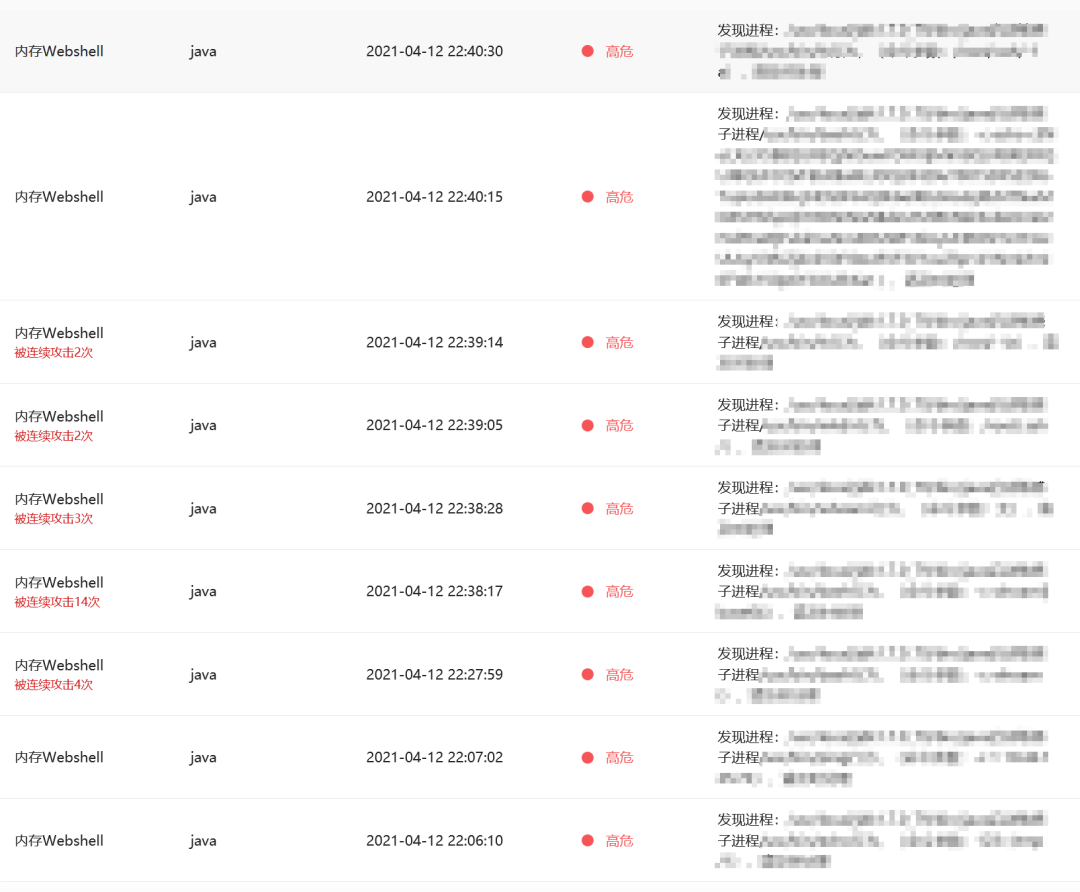Click red severity dot in 22:39:05 row
This screenshot has height=892, width=1080.
pyautogui.click(x=588, y=425)
